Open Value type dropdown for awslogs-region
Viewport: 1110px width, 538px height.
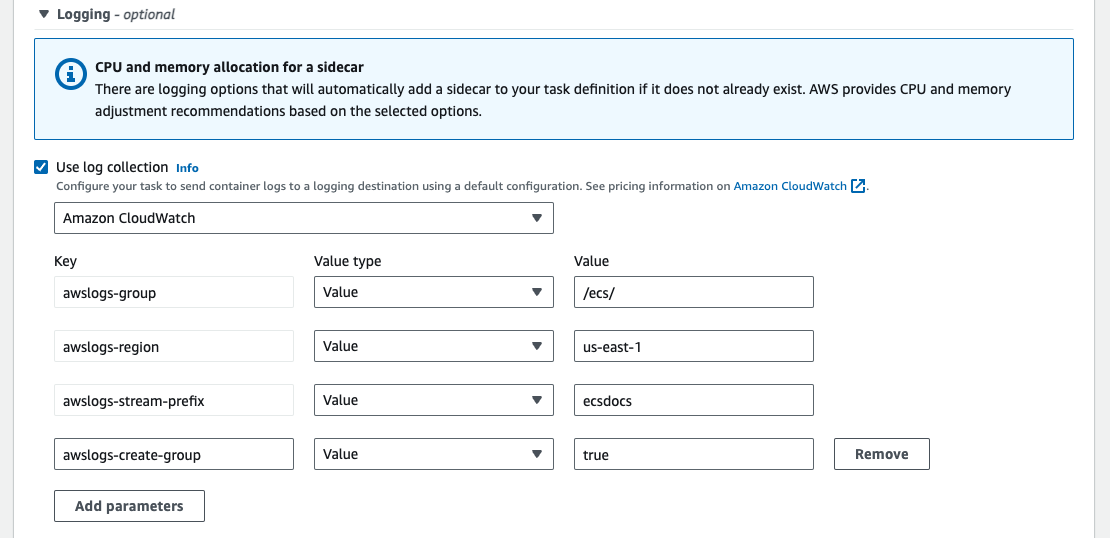pos(434,346)
